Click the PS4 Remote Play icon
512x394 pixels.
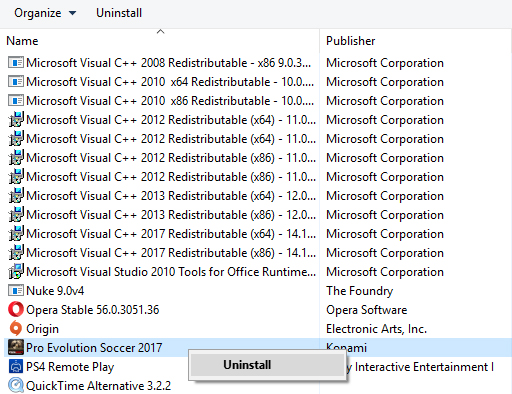coord(16,367)
